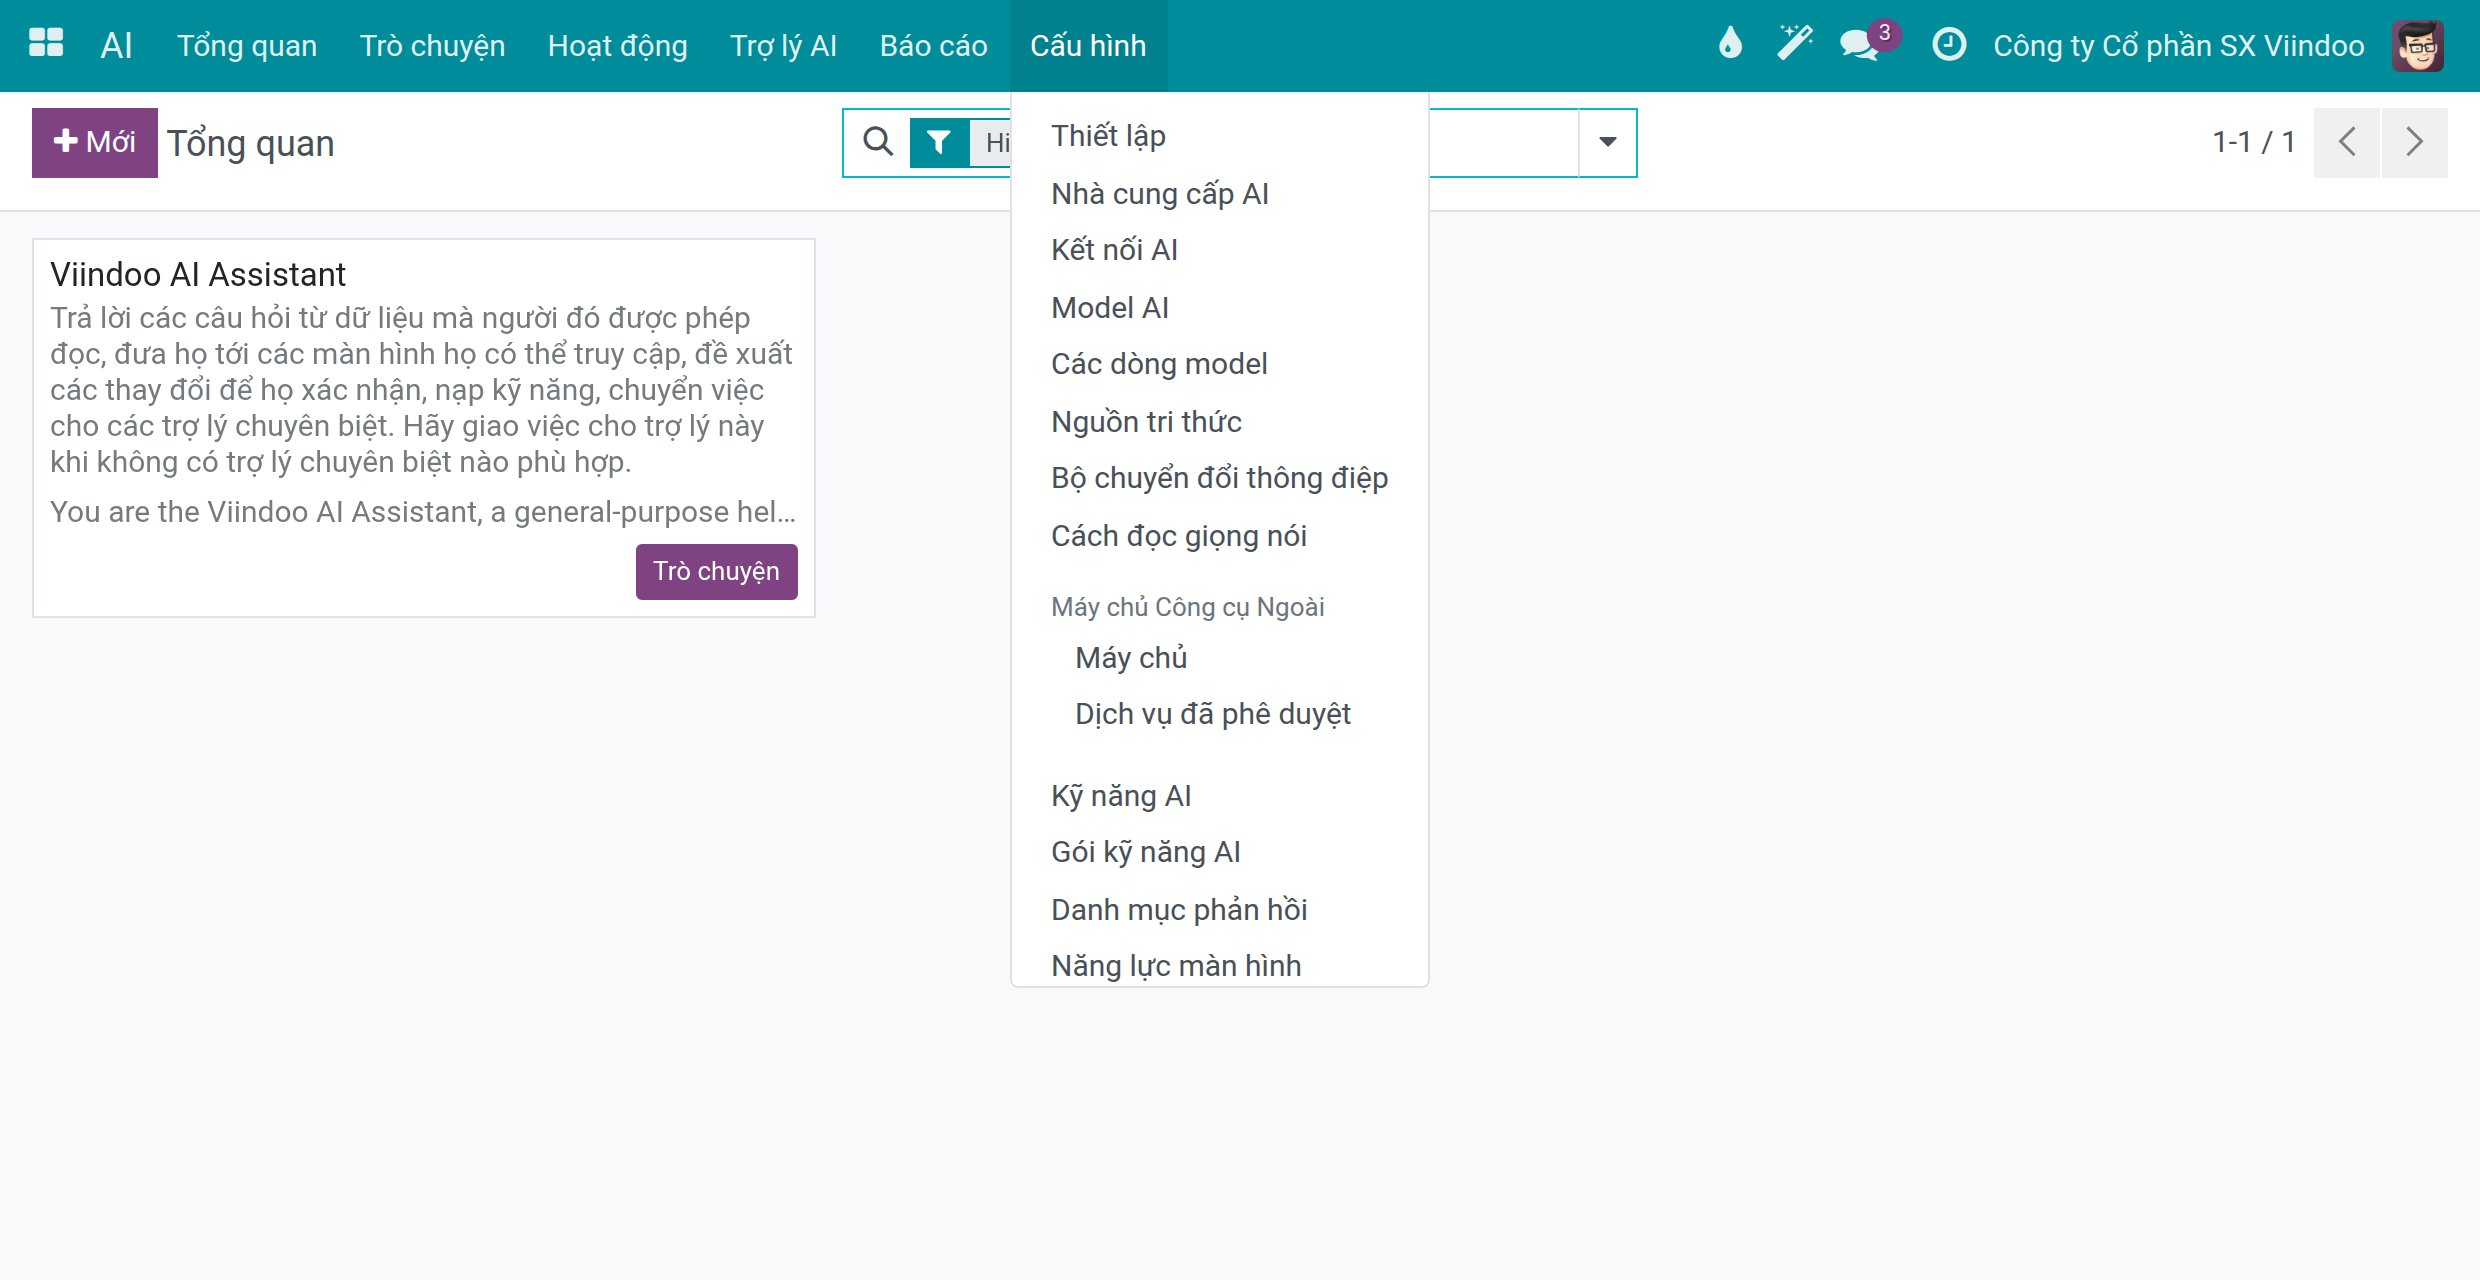Open the Báo cáo menu
The height and width of the screenshot is (1280, 2480).
click(933, 45)
